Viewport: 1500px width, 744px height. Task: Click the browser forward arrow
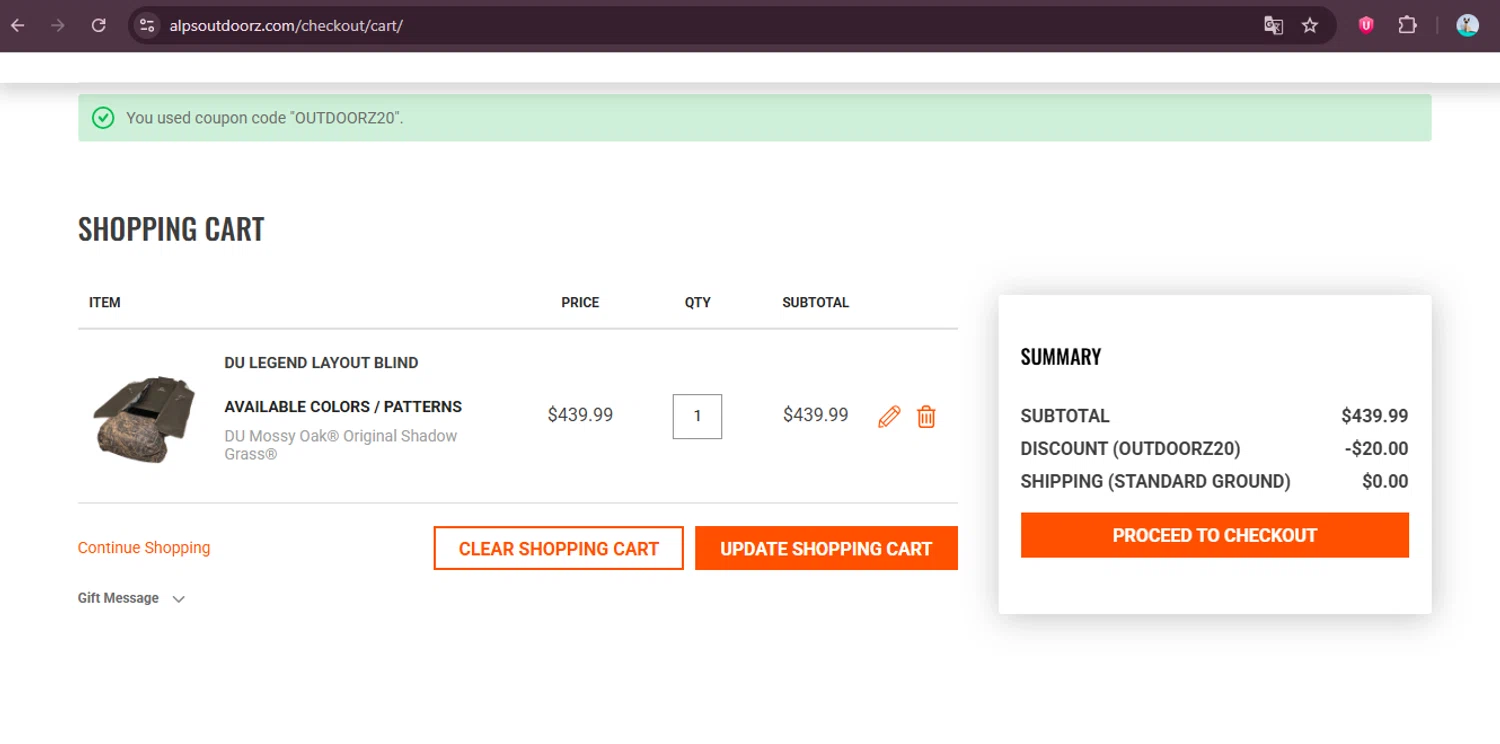click(x=58, y=25)
